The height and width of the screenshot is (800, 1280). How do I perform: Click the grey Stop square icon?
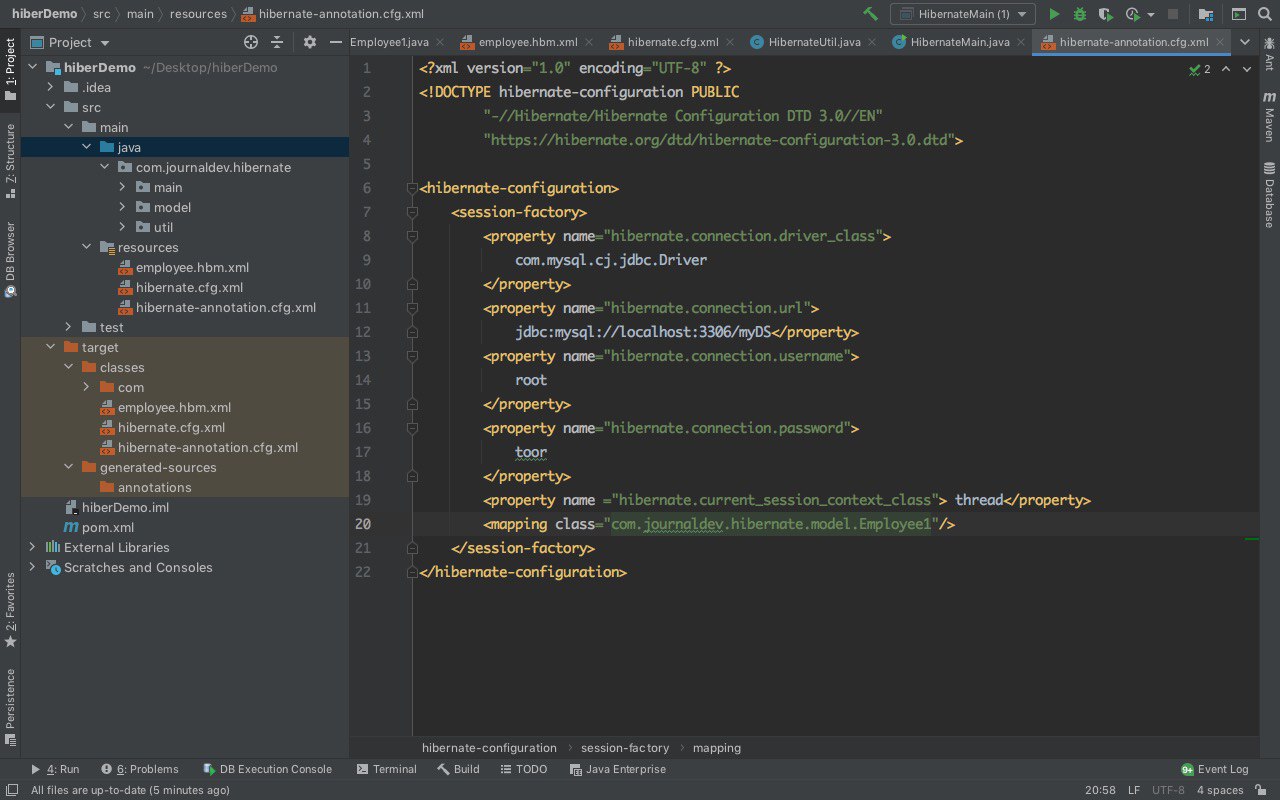[1174, 14]
